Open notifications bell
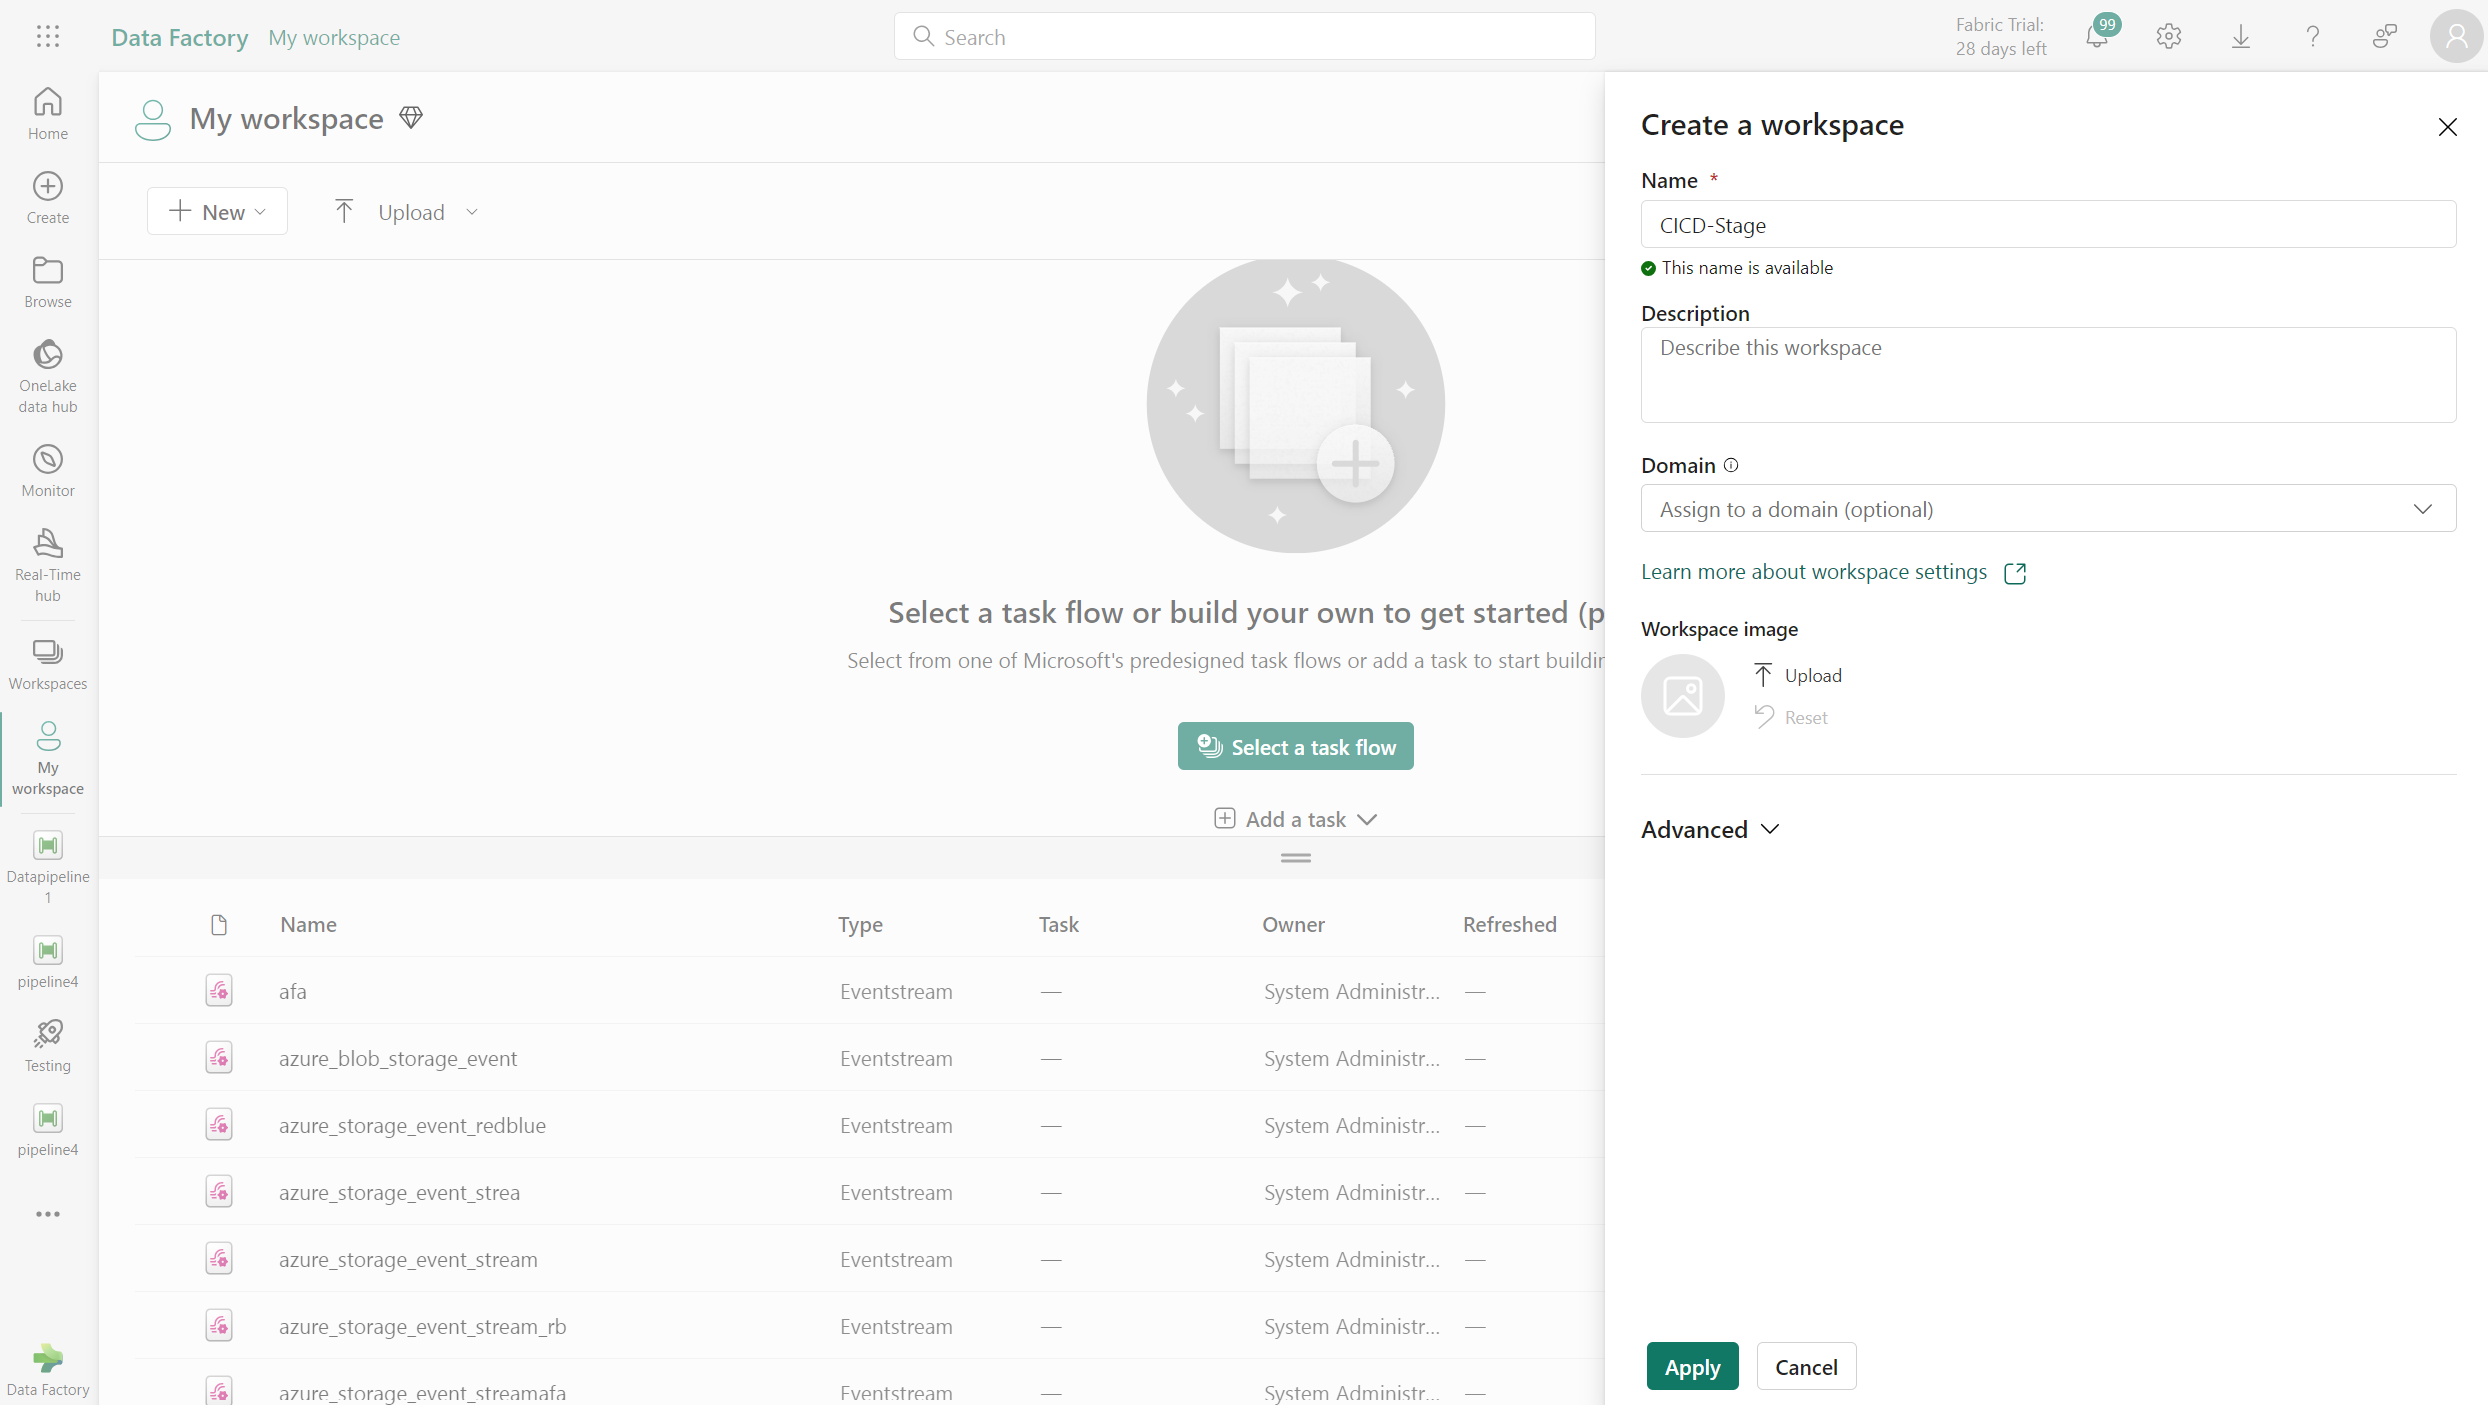This screenshot has width=2488, height=1405. click(2098, 37)
